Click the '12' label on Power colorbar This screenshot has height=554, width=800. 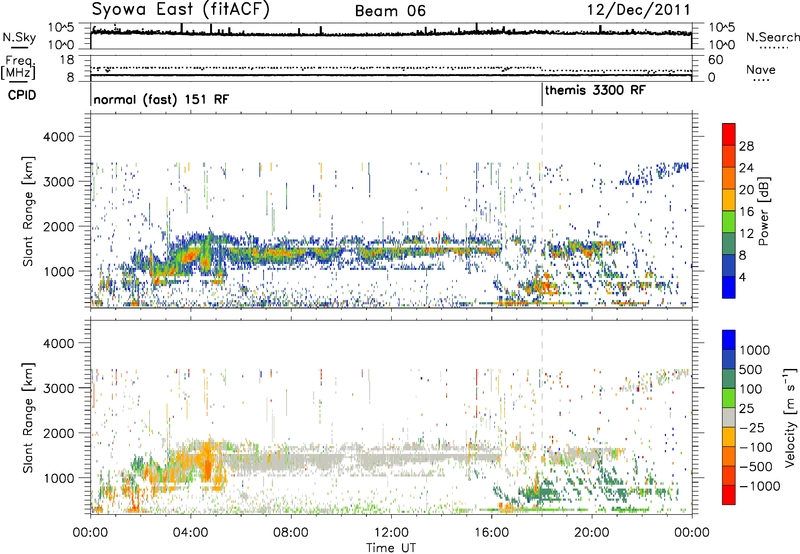[746, 234]
